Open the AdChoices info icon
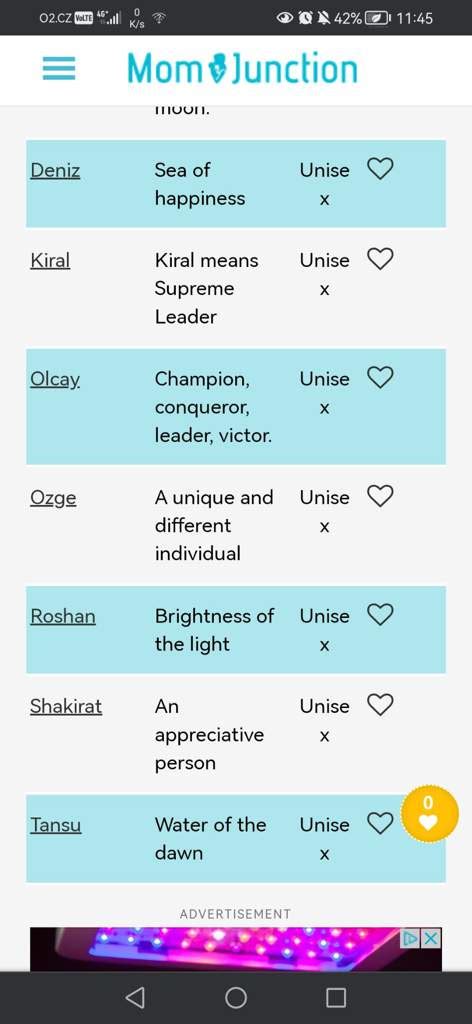This screenshot has height=1024, width=472. pos(411,938)
